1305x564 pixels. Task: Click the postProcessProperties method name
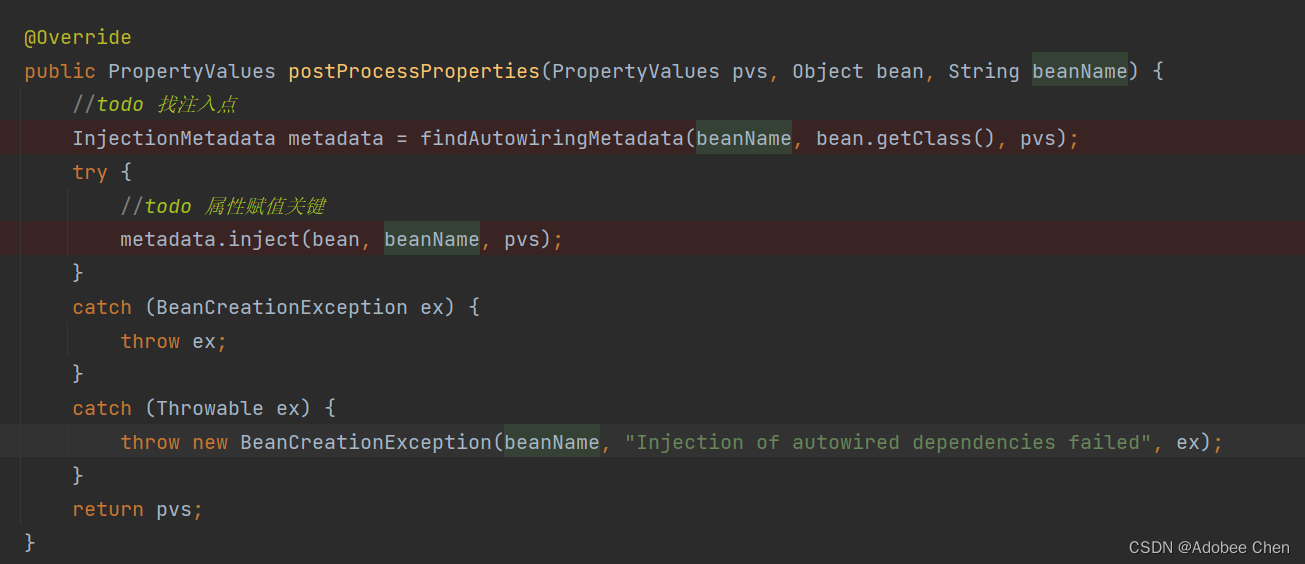(x=414, y=72)
